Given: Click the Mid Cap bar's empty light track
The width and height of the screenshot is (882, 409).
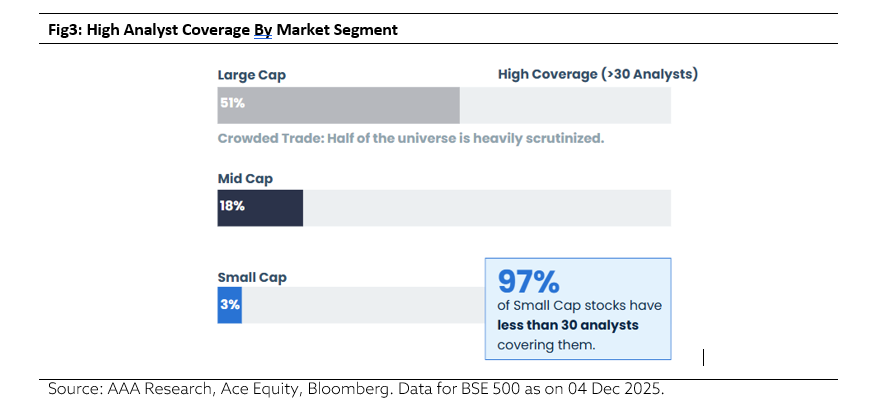Looking at the screenshot, I should pyautogui.click(x=485, y=207).
